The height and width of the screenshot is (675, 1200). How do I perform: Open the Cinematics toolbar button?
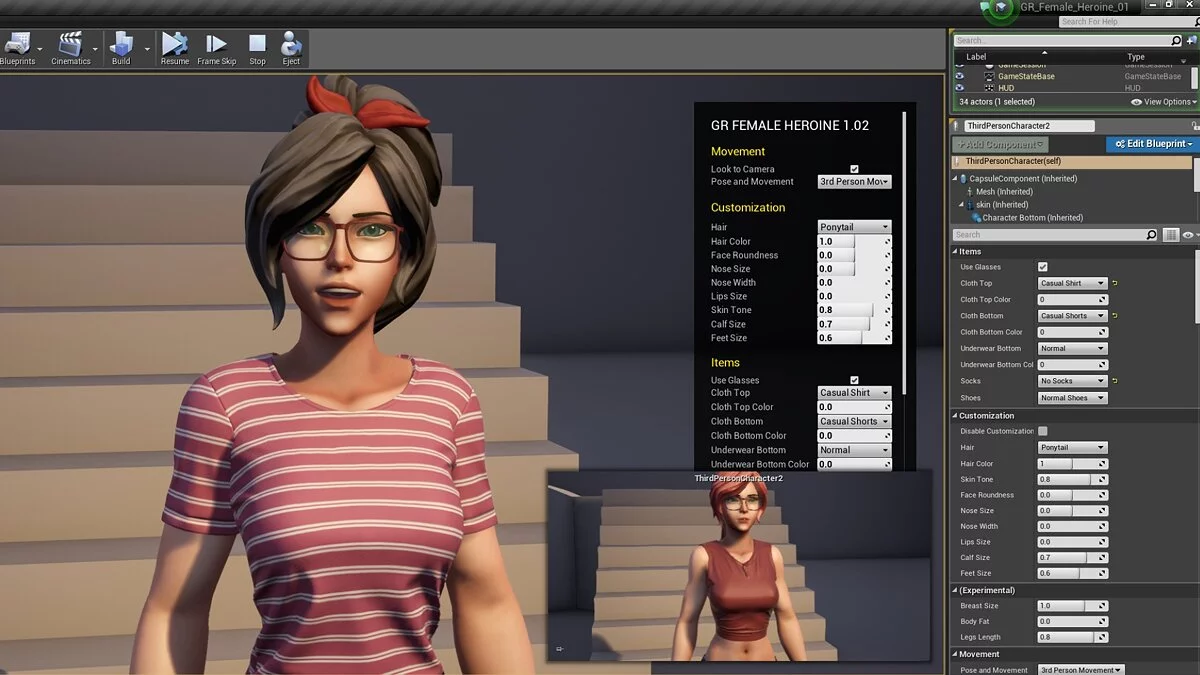[x=70, y=49]
